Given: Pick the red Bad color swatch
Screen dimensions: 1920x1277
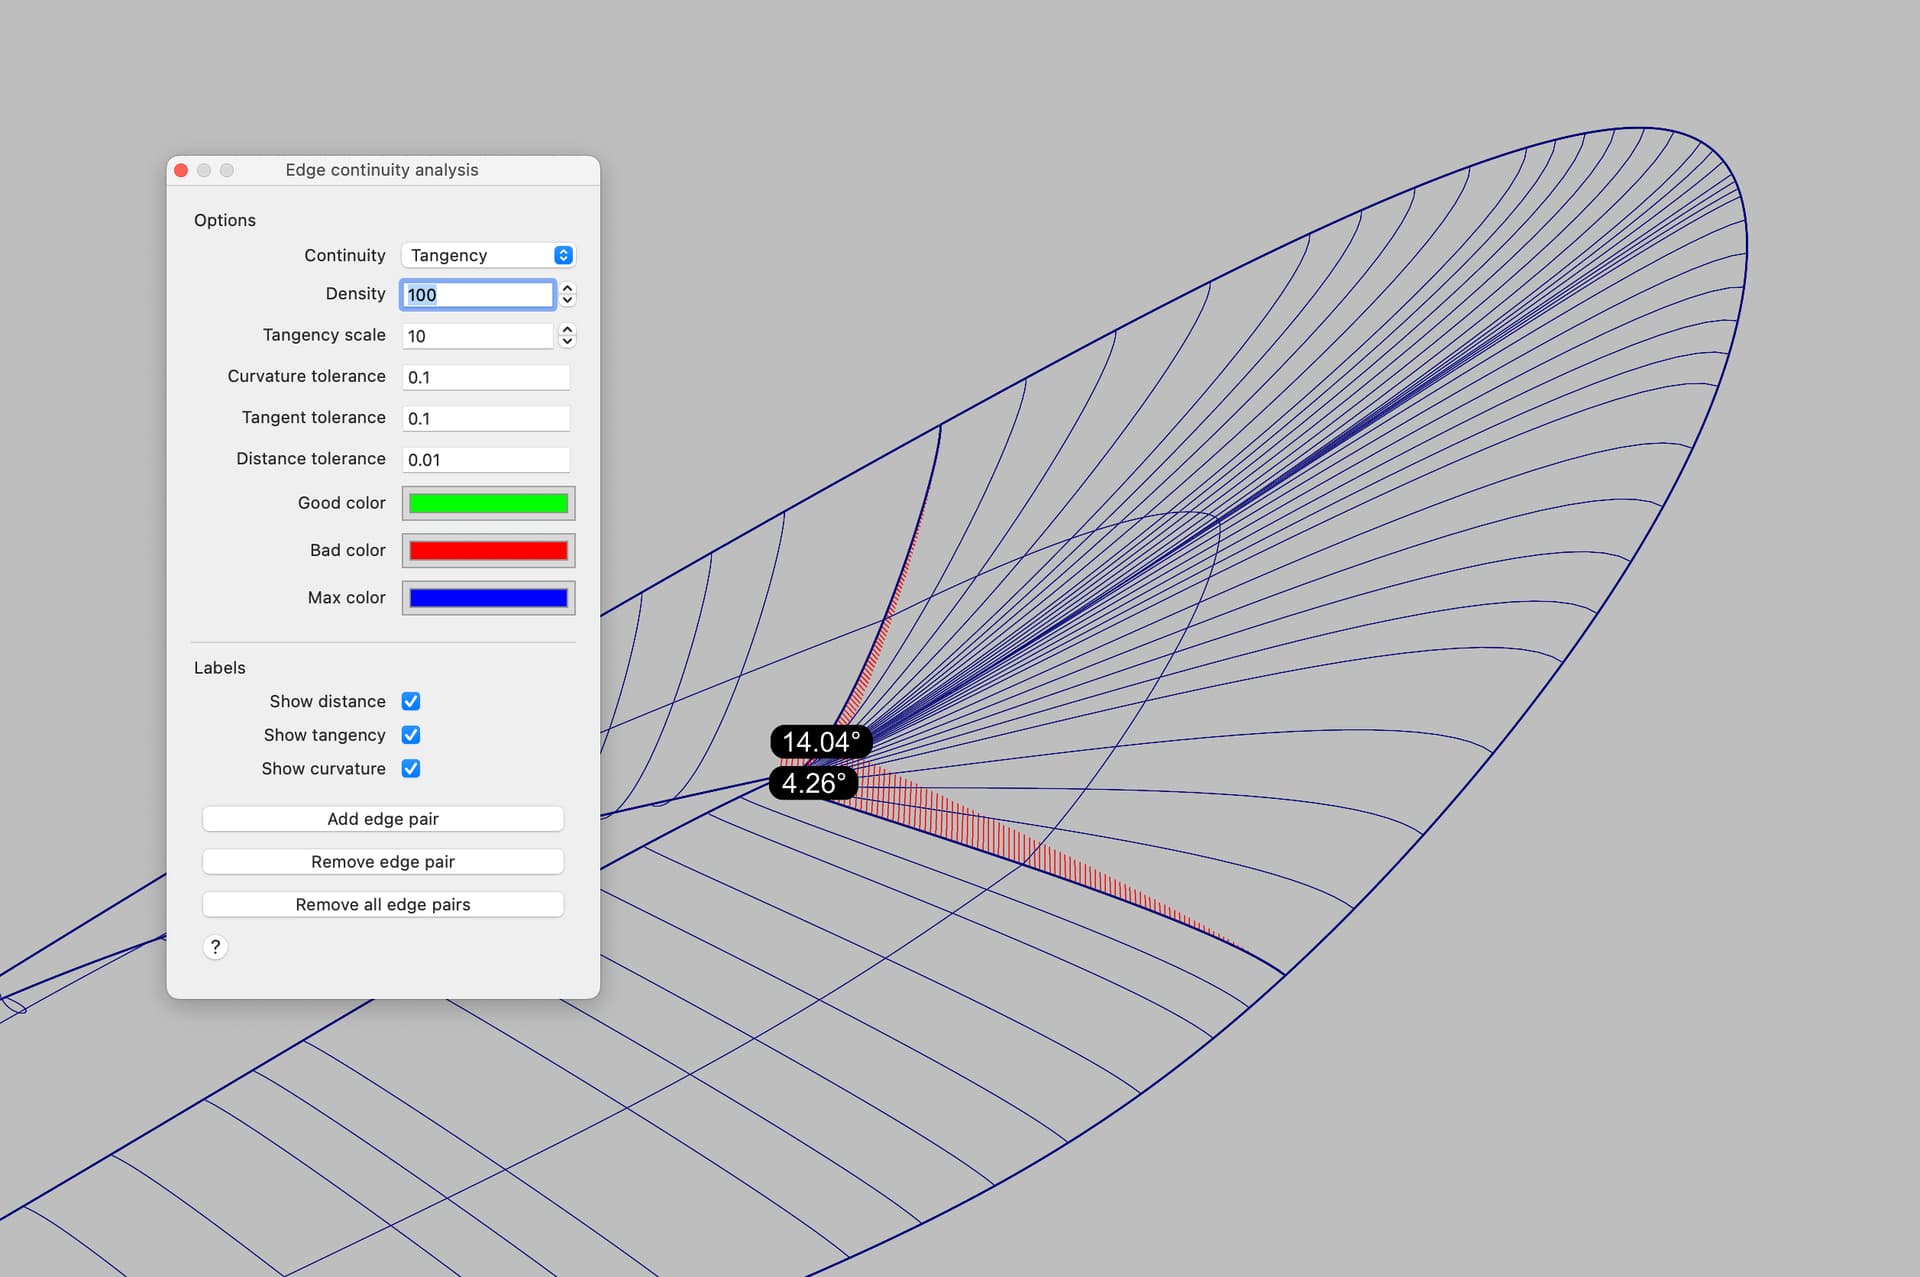Looking at the screenshot, I should coord(488,550).
